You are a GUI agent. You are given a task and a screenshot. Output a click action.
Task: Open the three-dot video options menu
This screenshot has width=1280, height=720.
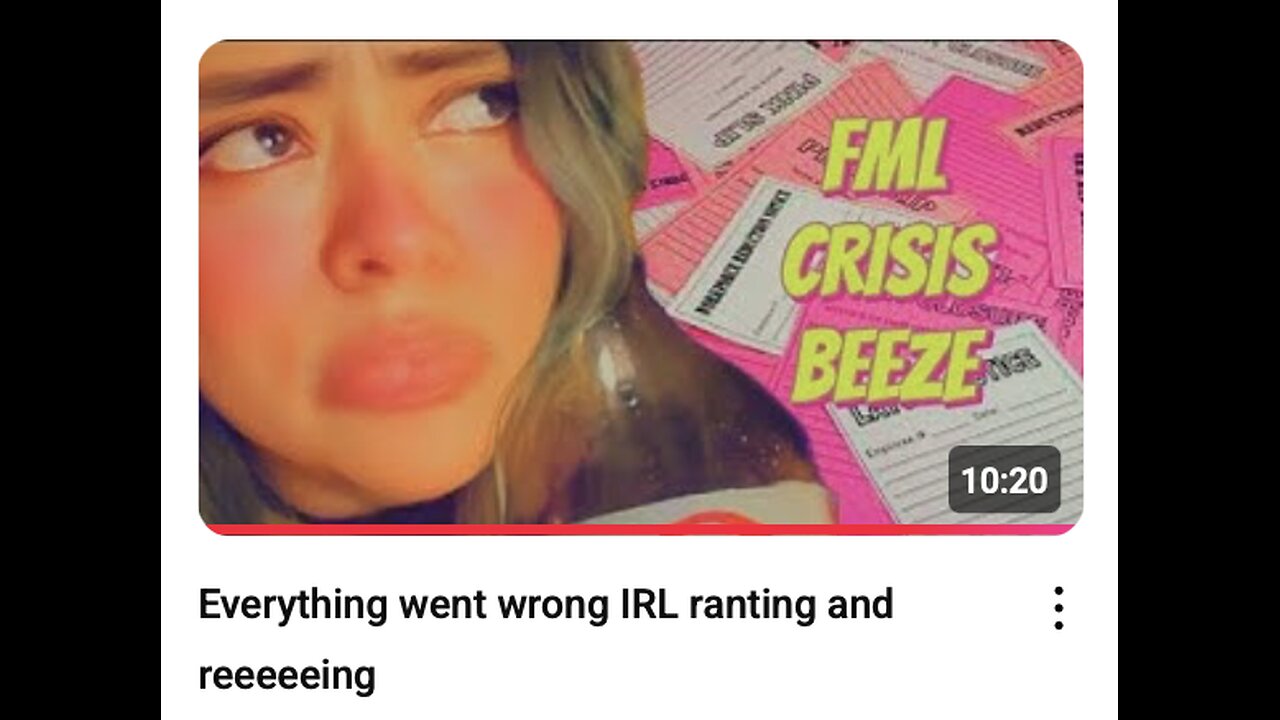[x=1058, y=608]
